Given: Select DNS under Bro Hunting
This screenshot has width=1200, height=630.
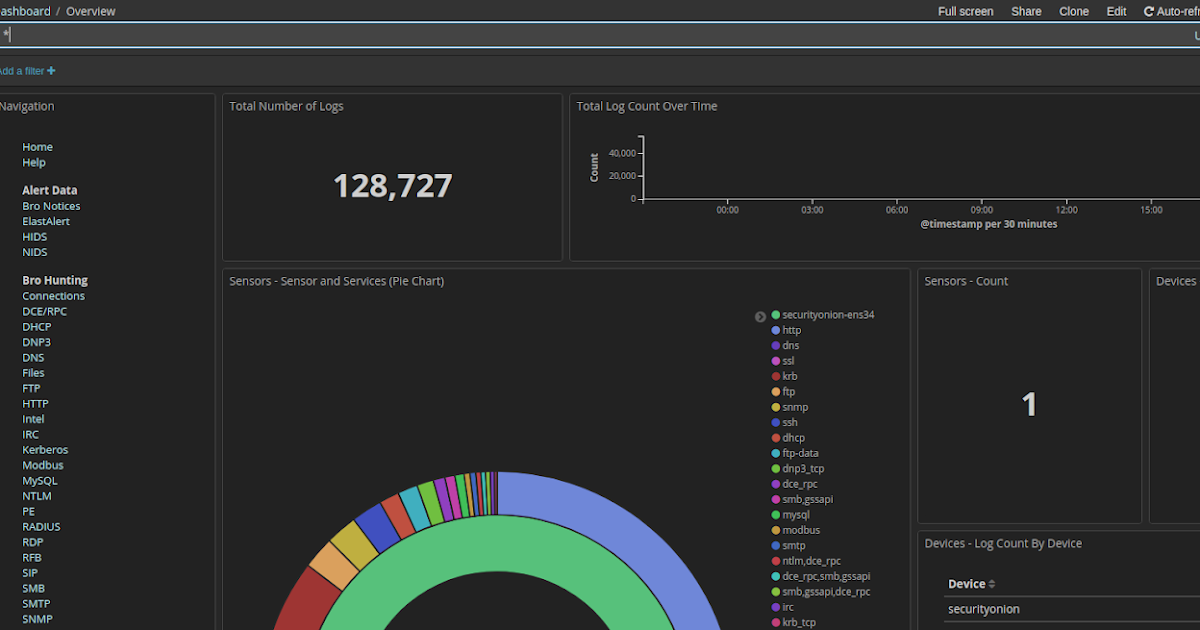Looking at the screenshot, I should (x=33, y=357).
